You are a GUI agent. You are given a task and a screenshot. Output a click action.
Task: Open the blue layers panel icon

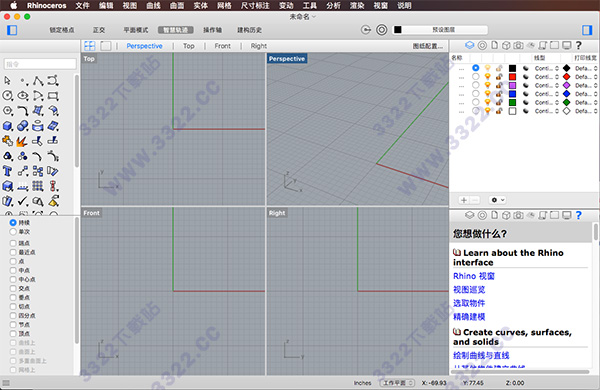(470, 45)
